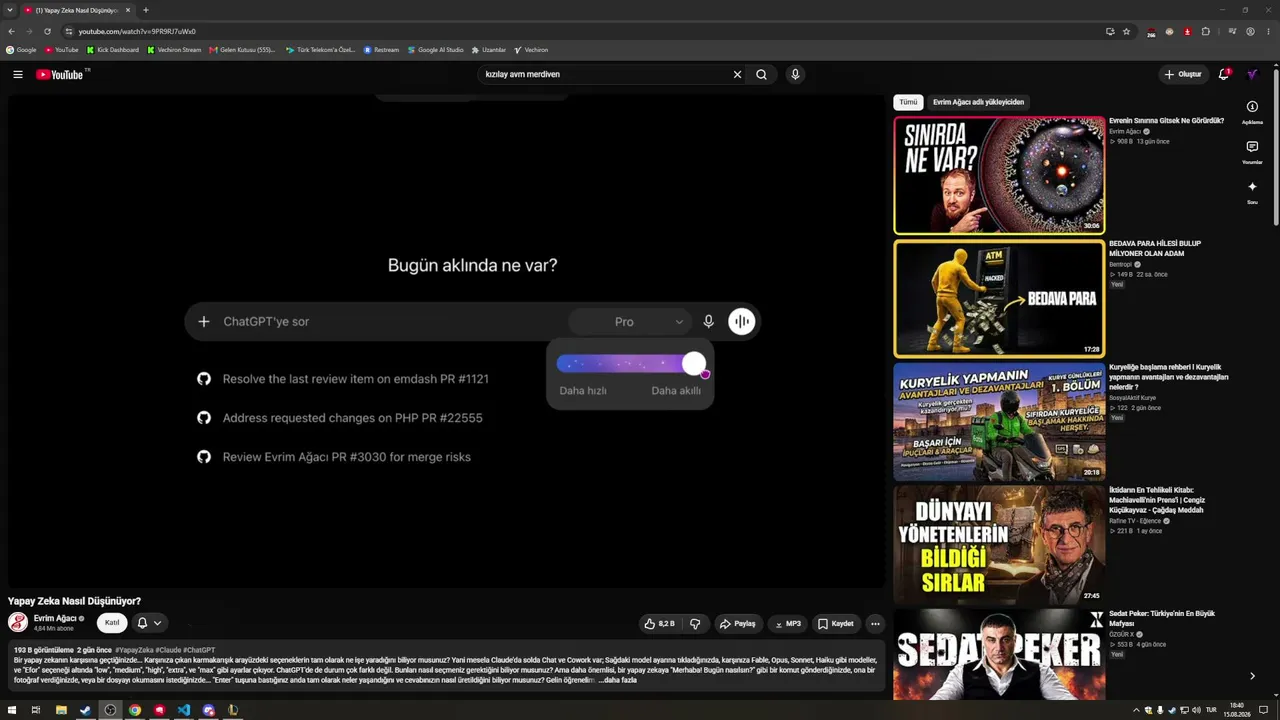Open a new browser tab
The image size is (1280, 720).
146,10
